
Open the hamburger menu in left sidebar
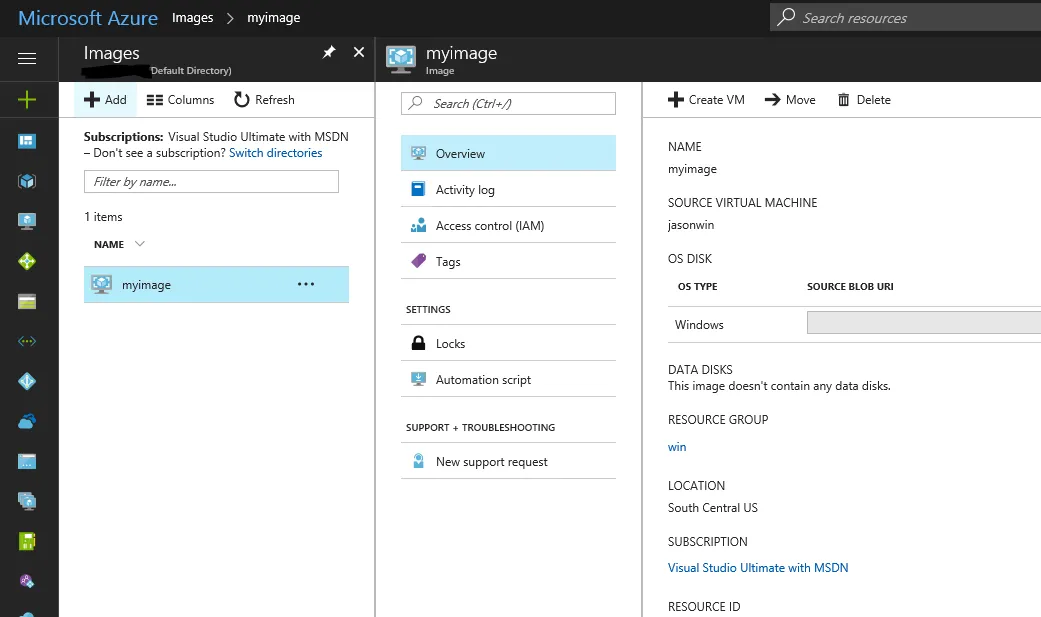coord(27,59)
